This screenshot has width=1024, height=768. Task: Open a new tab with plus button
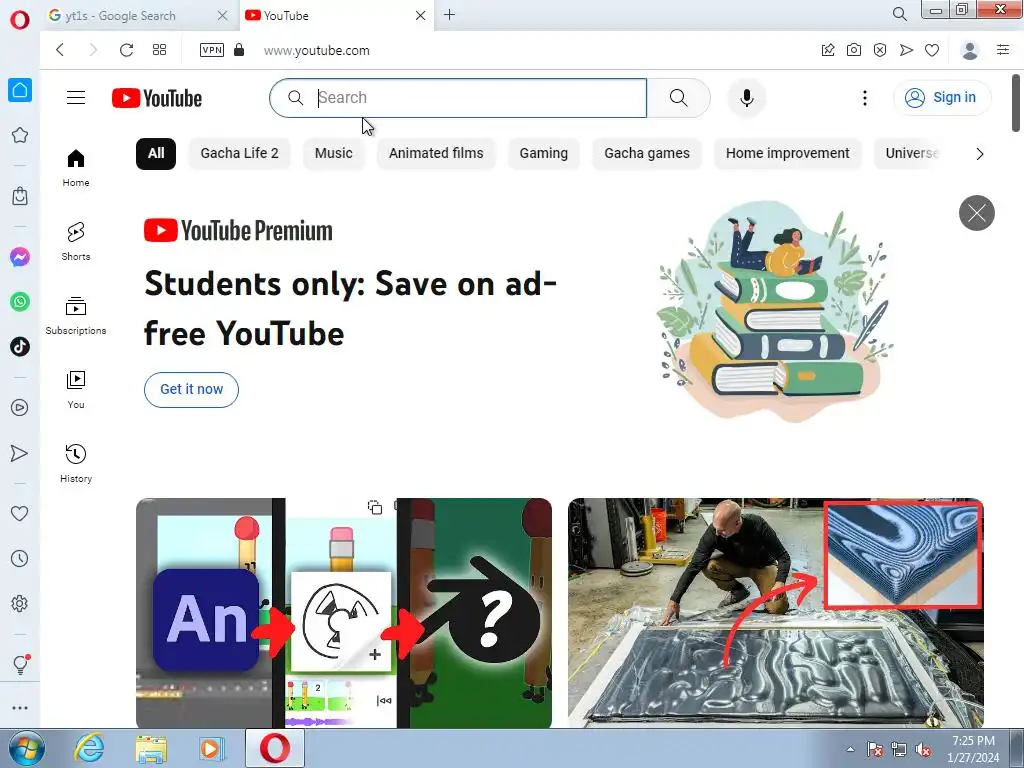(449, 14)
